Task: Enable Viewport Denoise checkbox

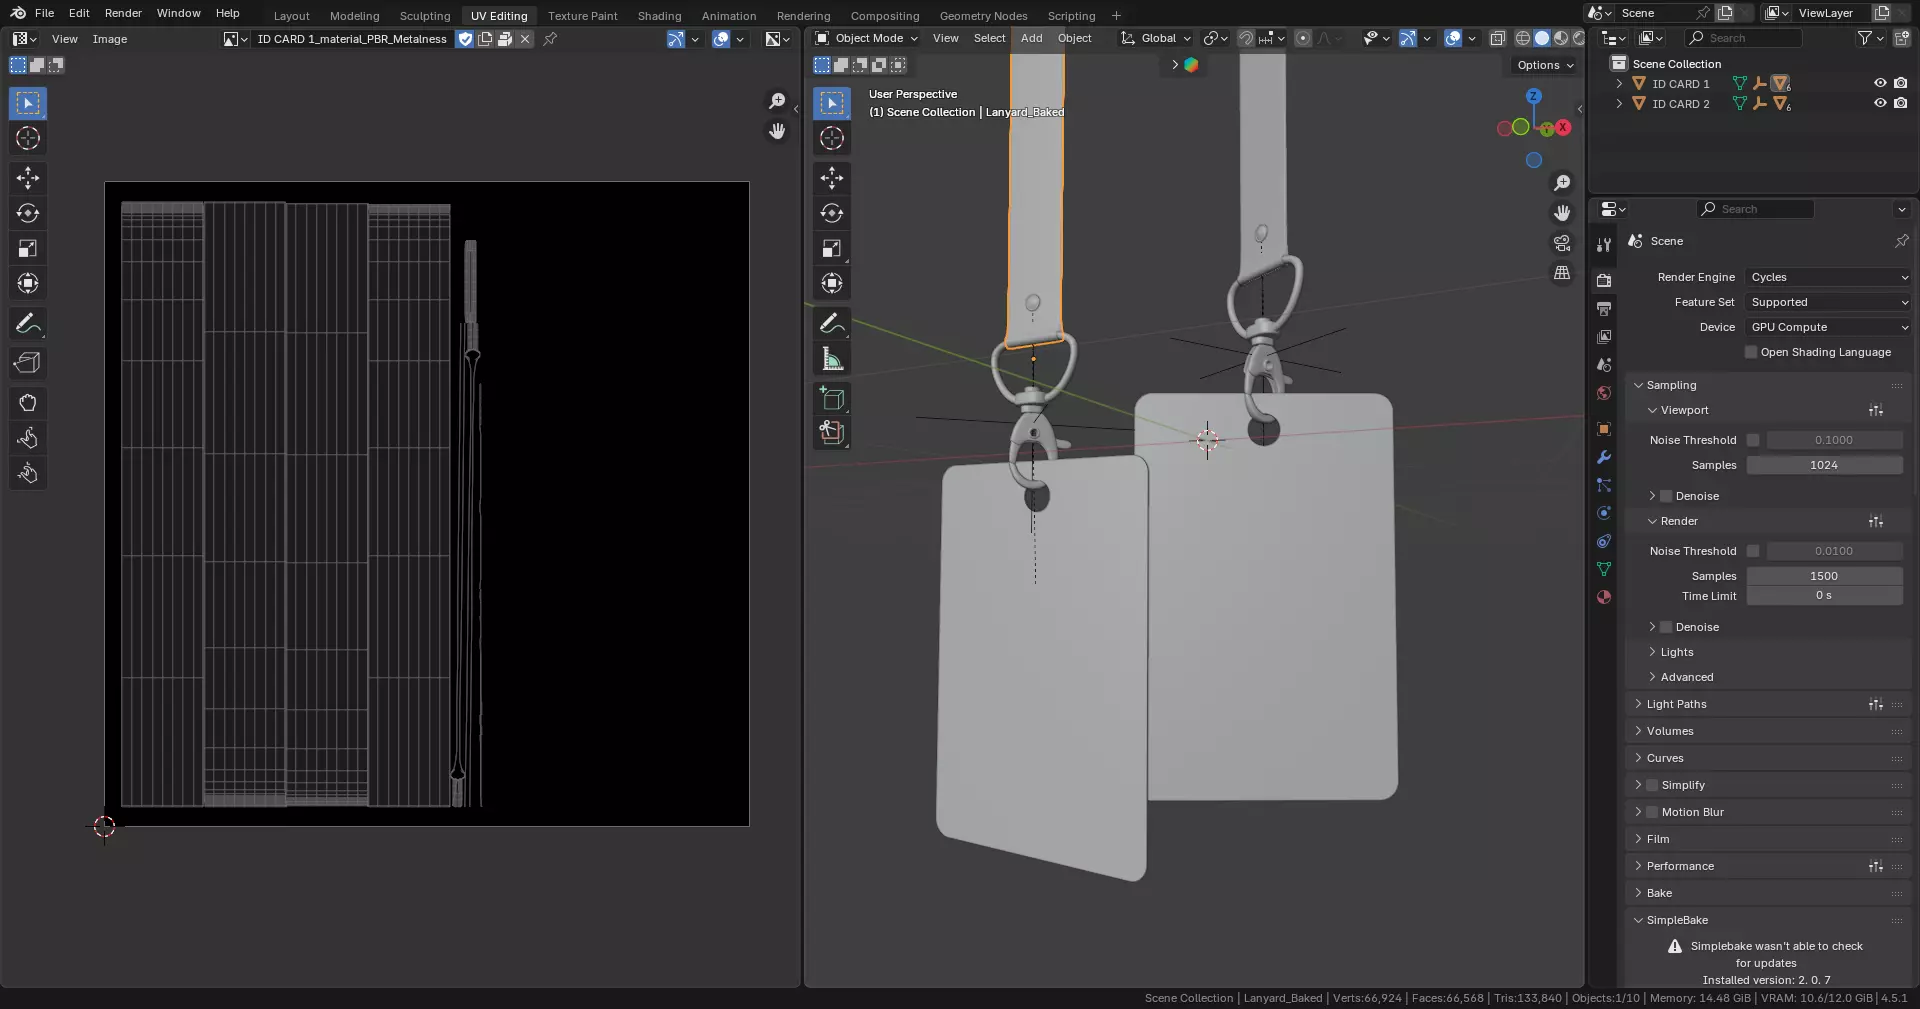Action: (x=1666, y=496)
